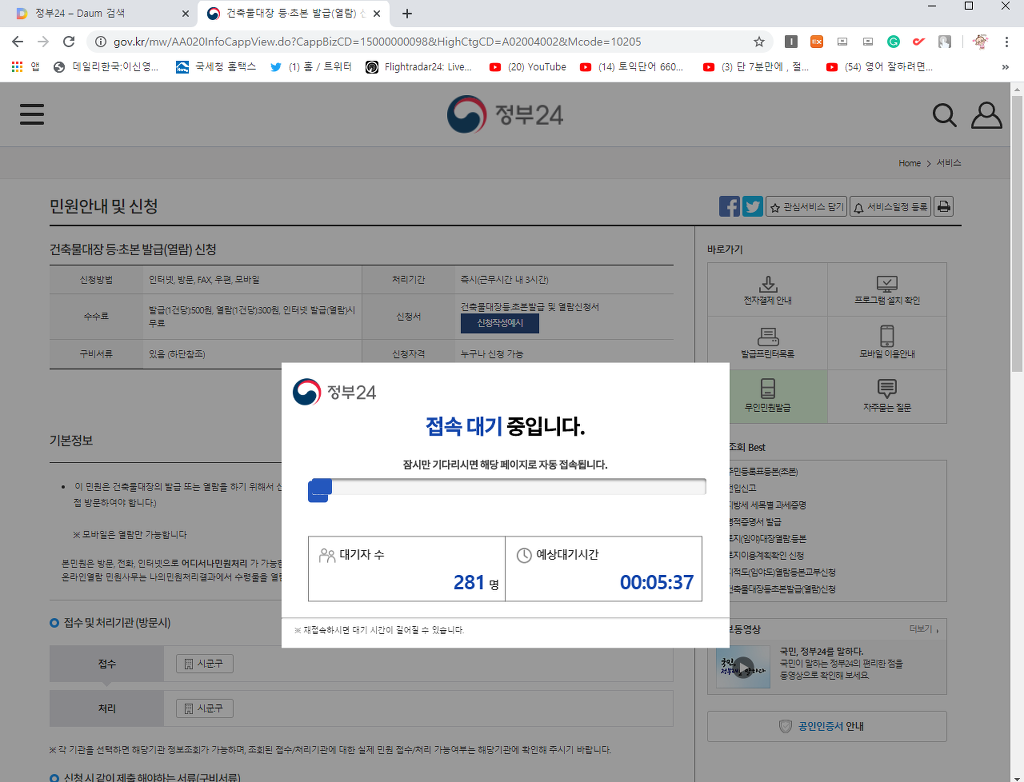Click the Chrome profile avatar icon
The width and height of the screenshot is (1024, 782).
pos(980,42)
